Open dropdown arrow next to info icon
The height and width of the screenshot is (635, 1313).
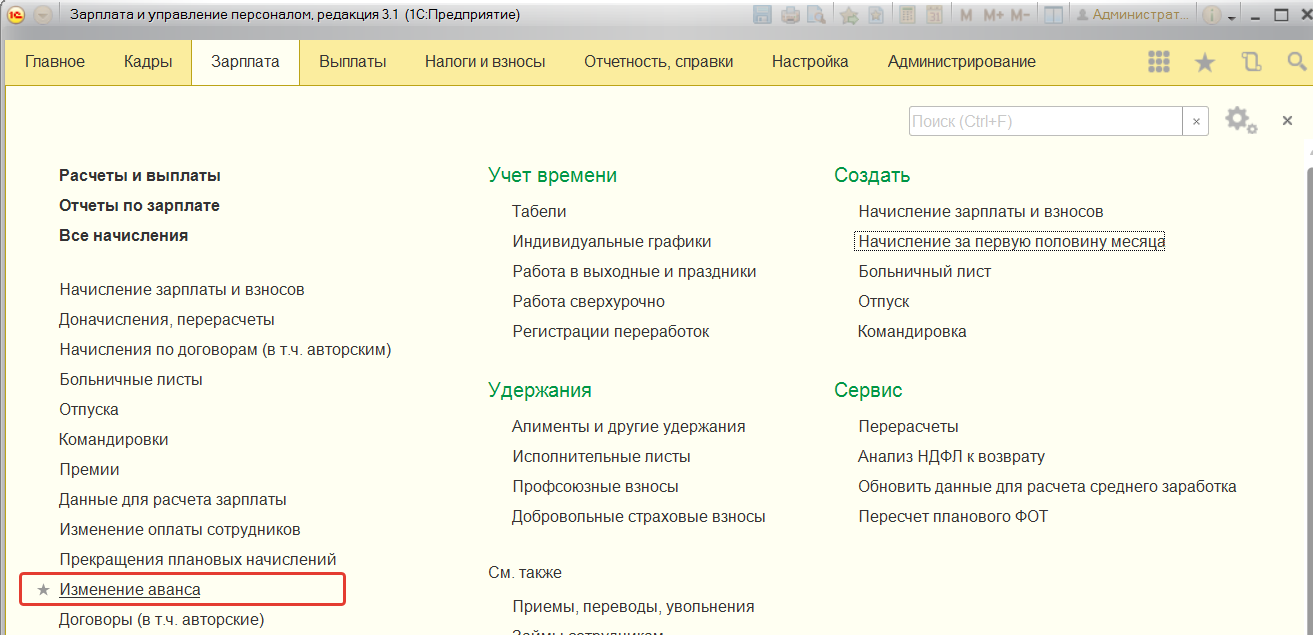[1232, 16]
